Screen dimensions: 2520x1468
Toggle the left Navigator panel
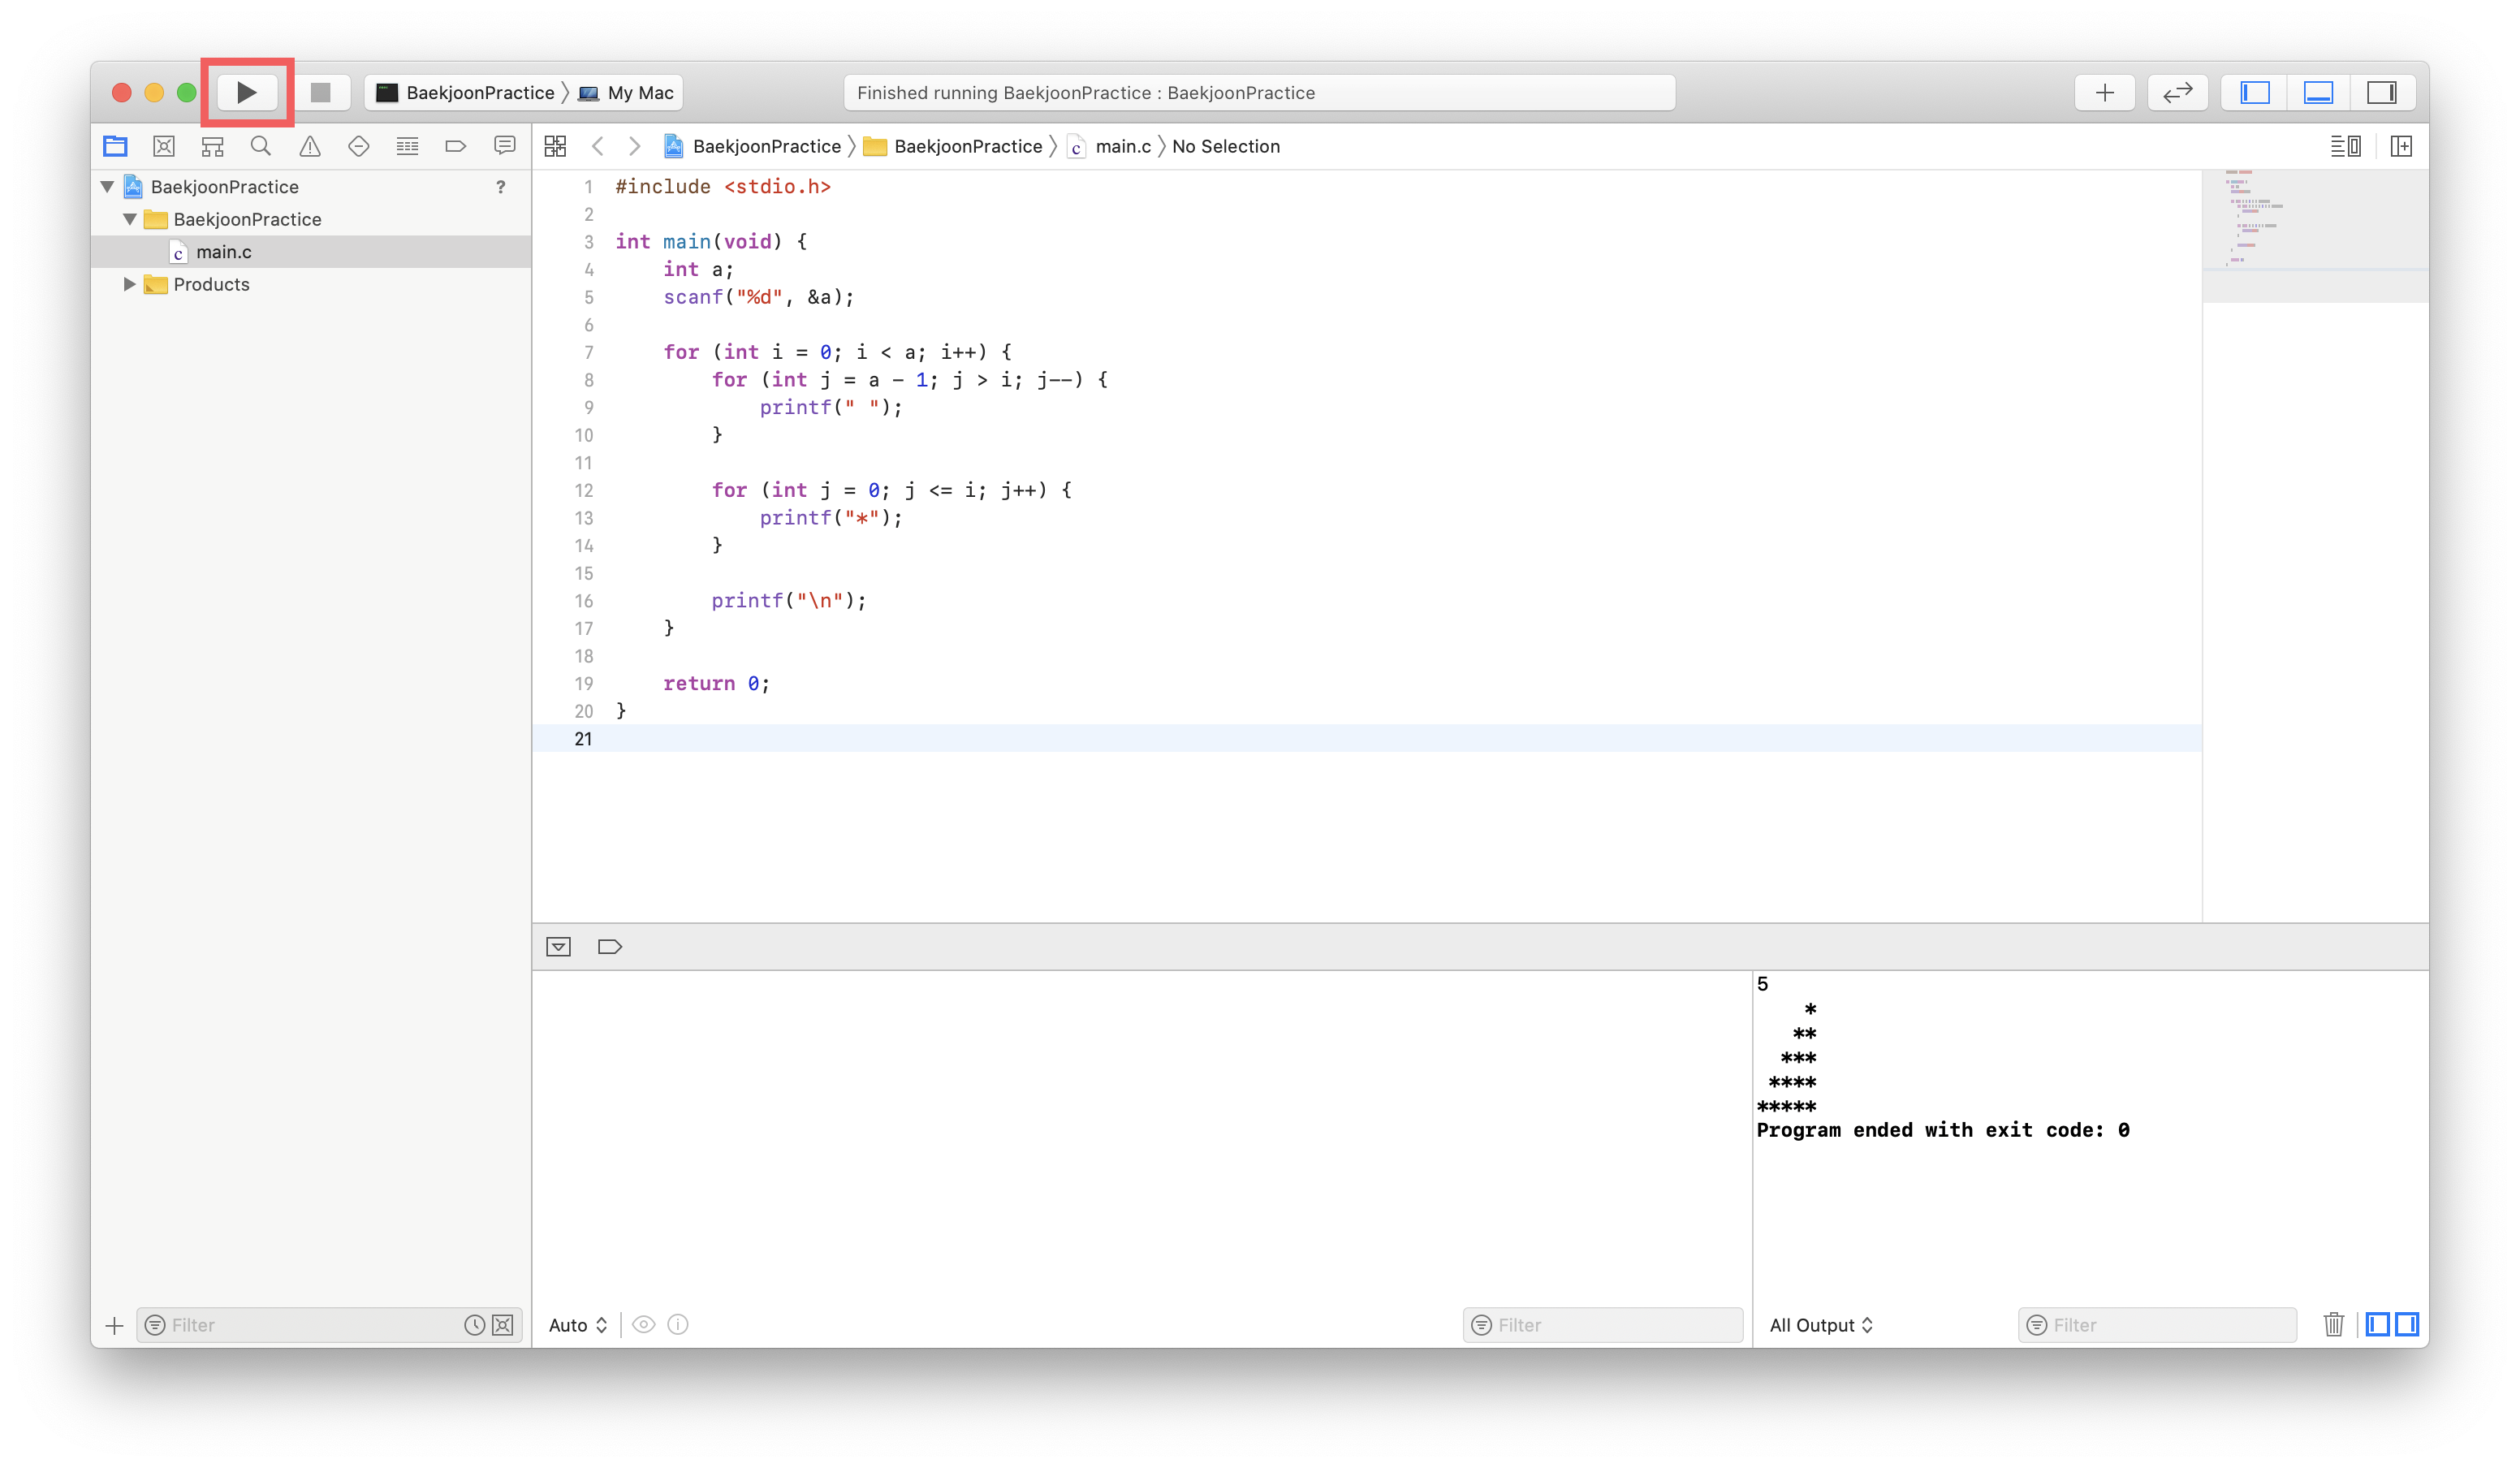[x=2254, y=93]
